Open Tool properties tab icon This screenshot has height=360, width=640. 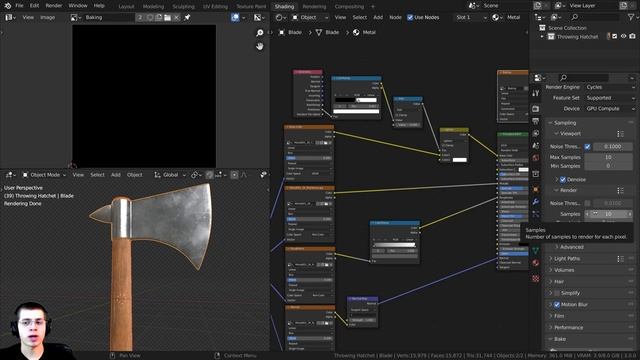click(536, 93)
